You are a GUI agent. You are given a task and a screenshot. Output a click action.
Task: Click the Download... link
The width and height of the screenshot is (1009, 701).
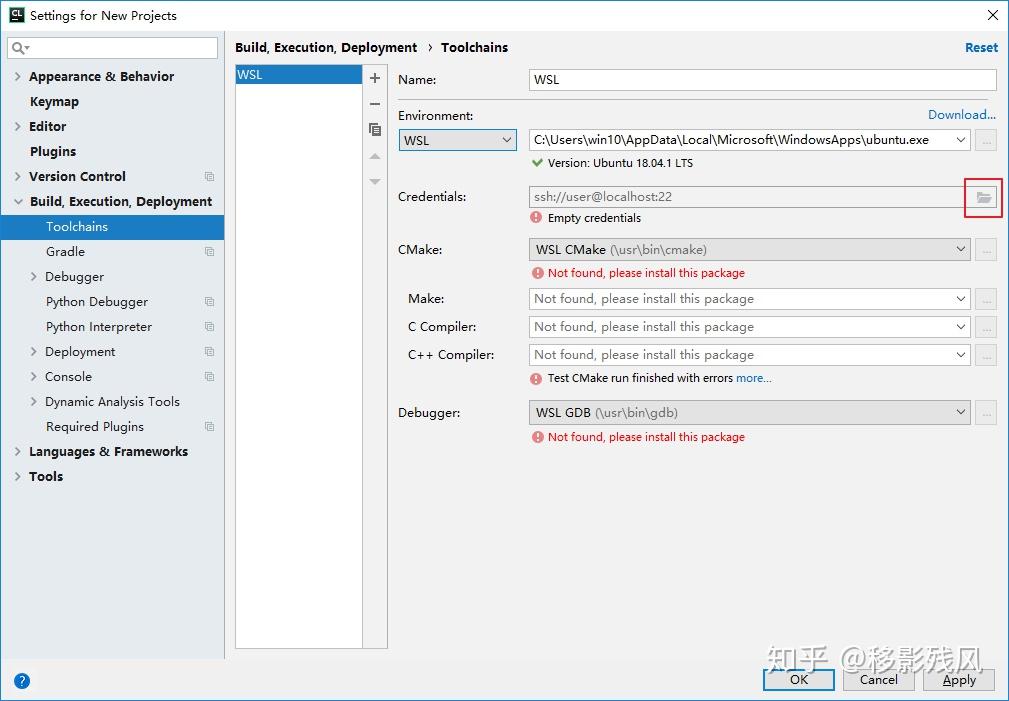tap(961, 115)
